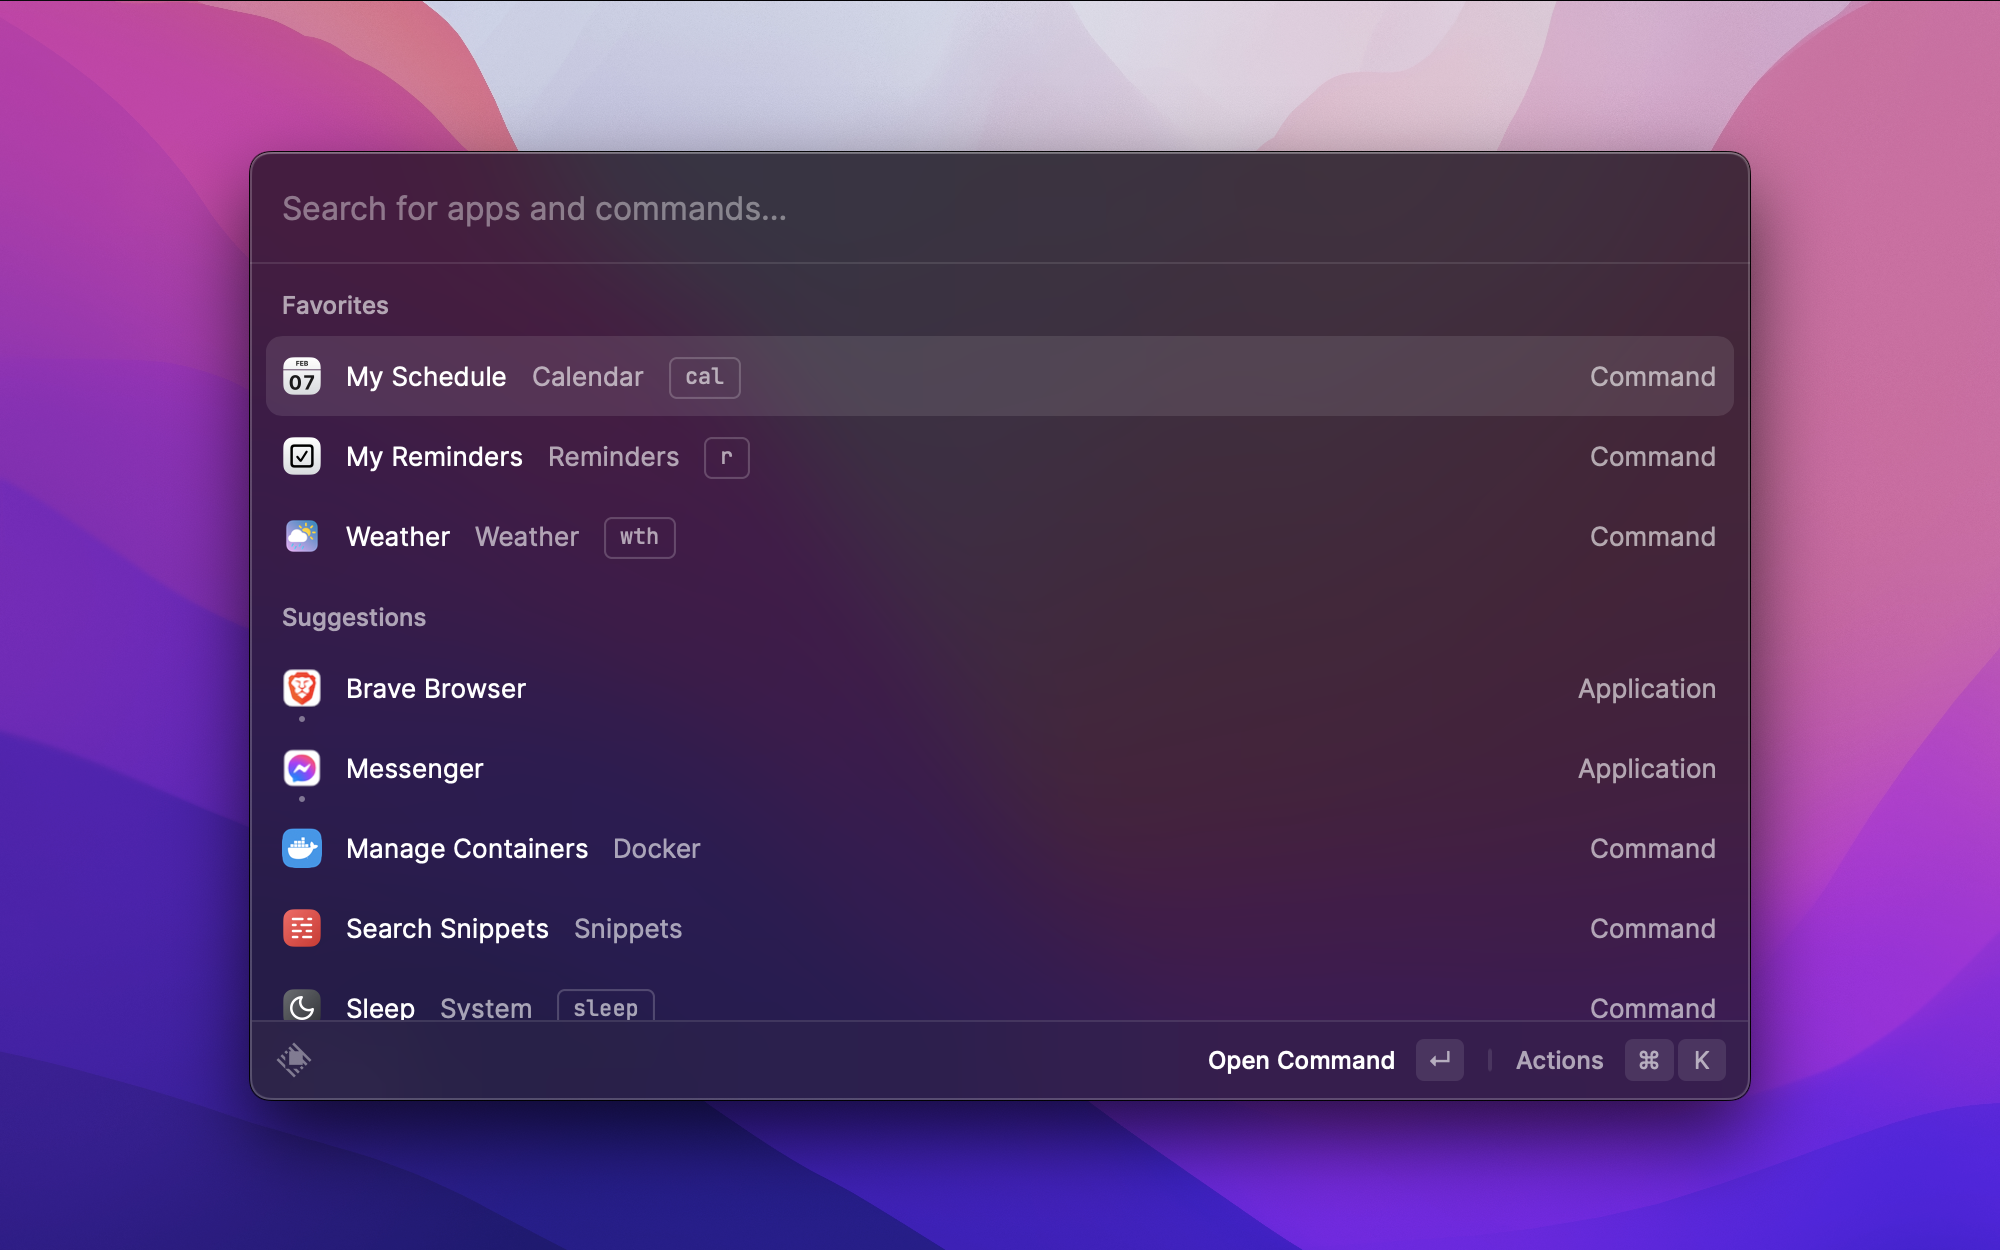The image size is (2000, 1250).
Task: Click the Messenger app icon
Action: [x=301, y=768]
